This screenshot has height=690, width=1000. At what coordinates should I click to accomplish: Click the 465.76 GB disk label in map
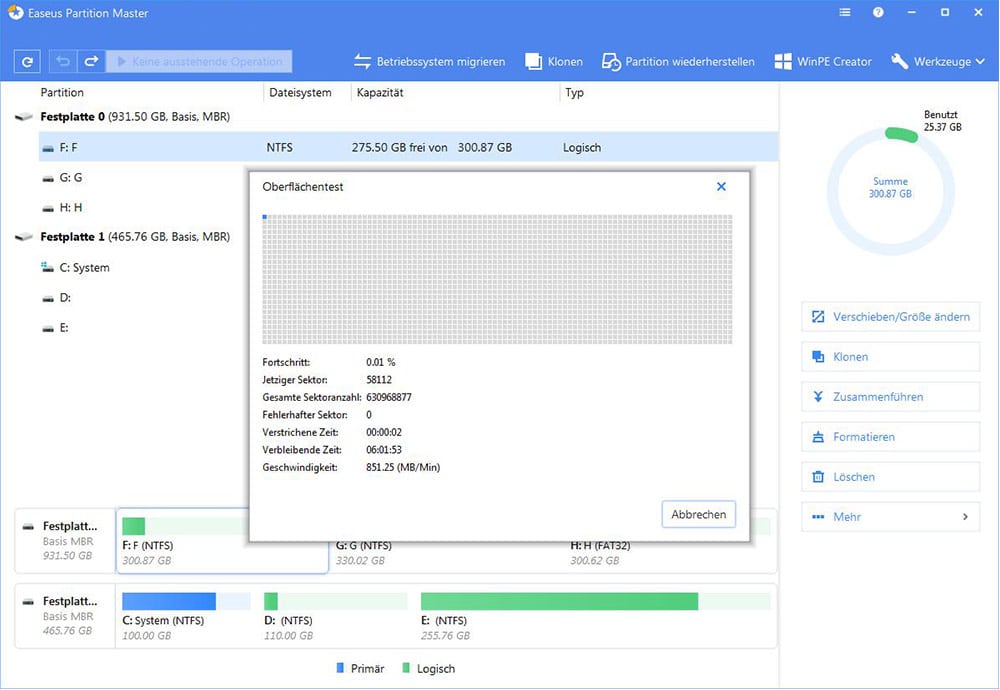[67, 631]
